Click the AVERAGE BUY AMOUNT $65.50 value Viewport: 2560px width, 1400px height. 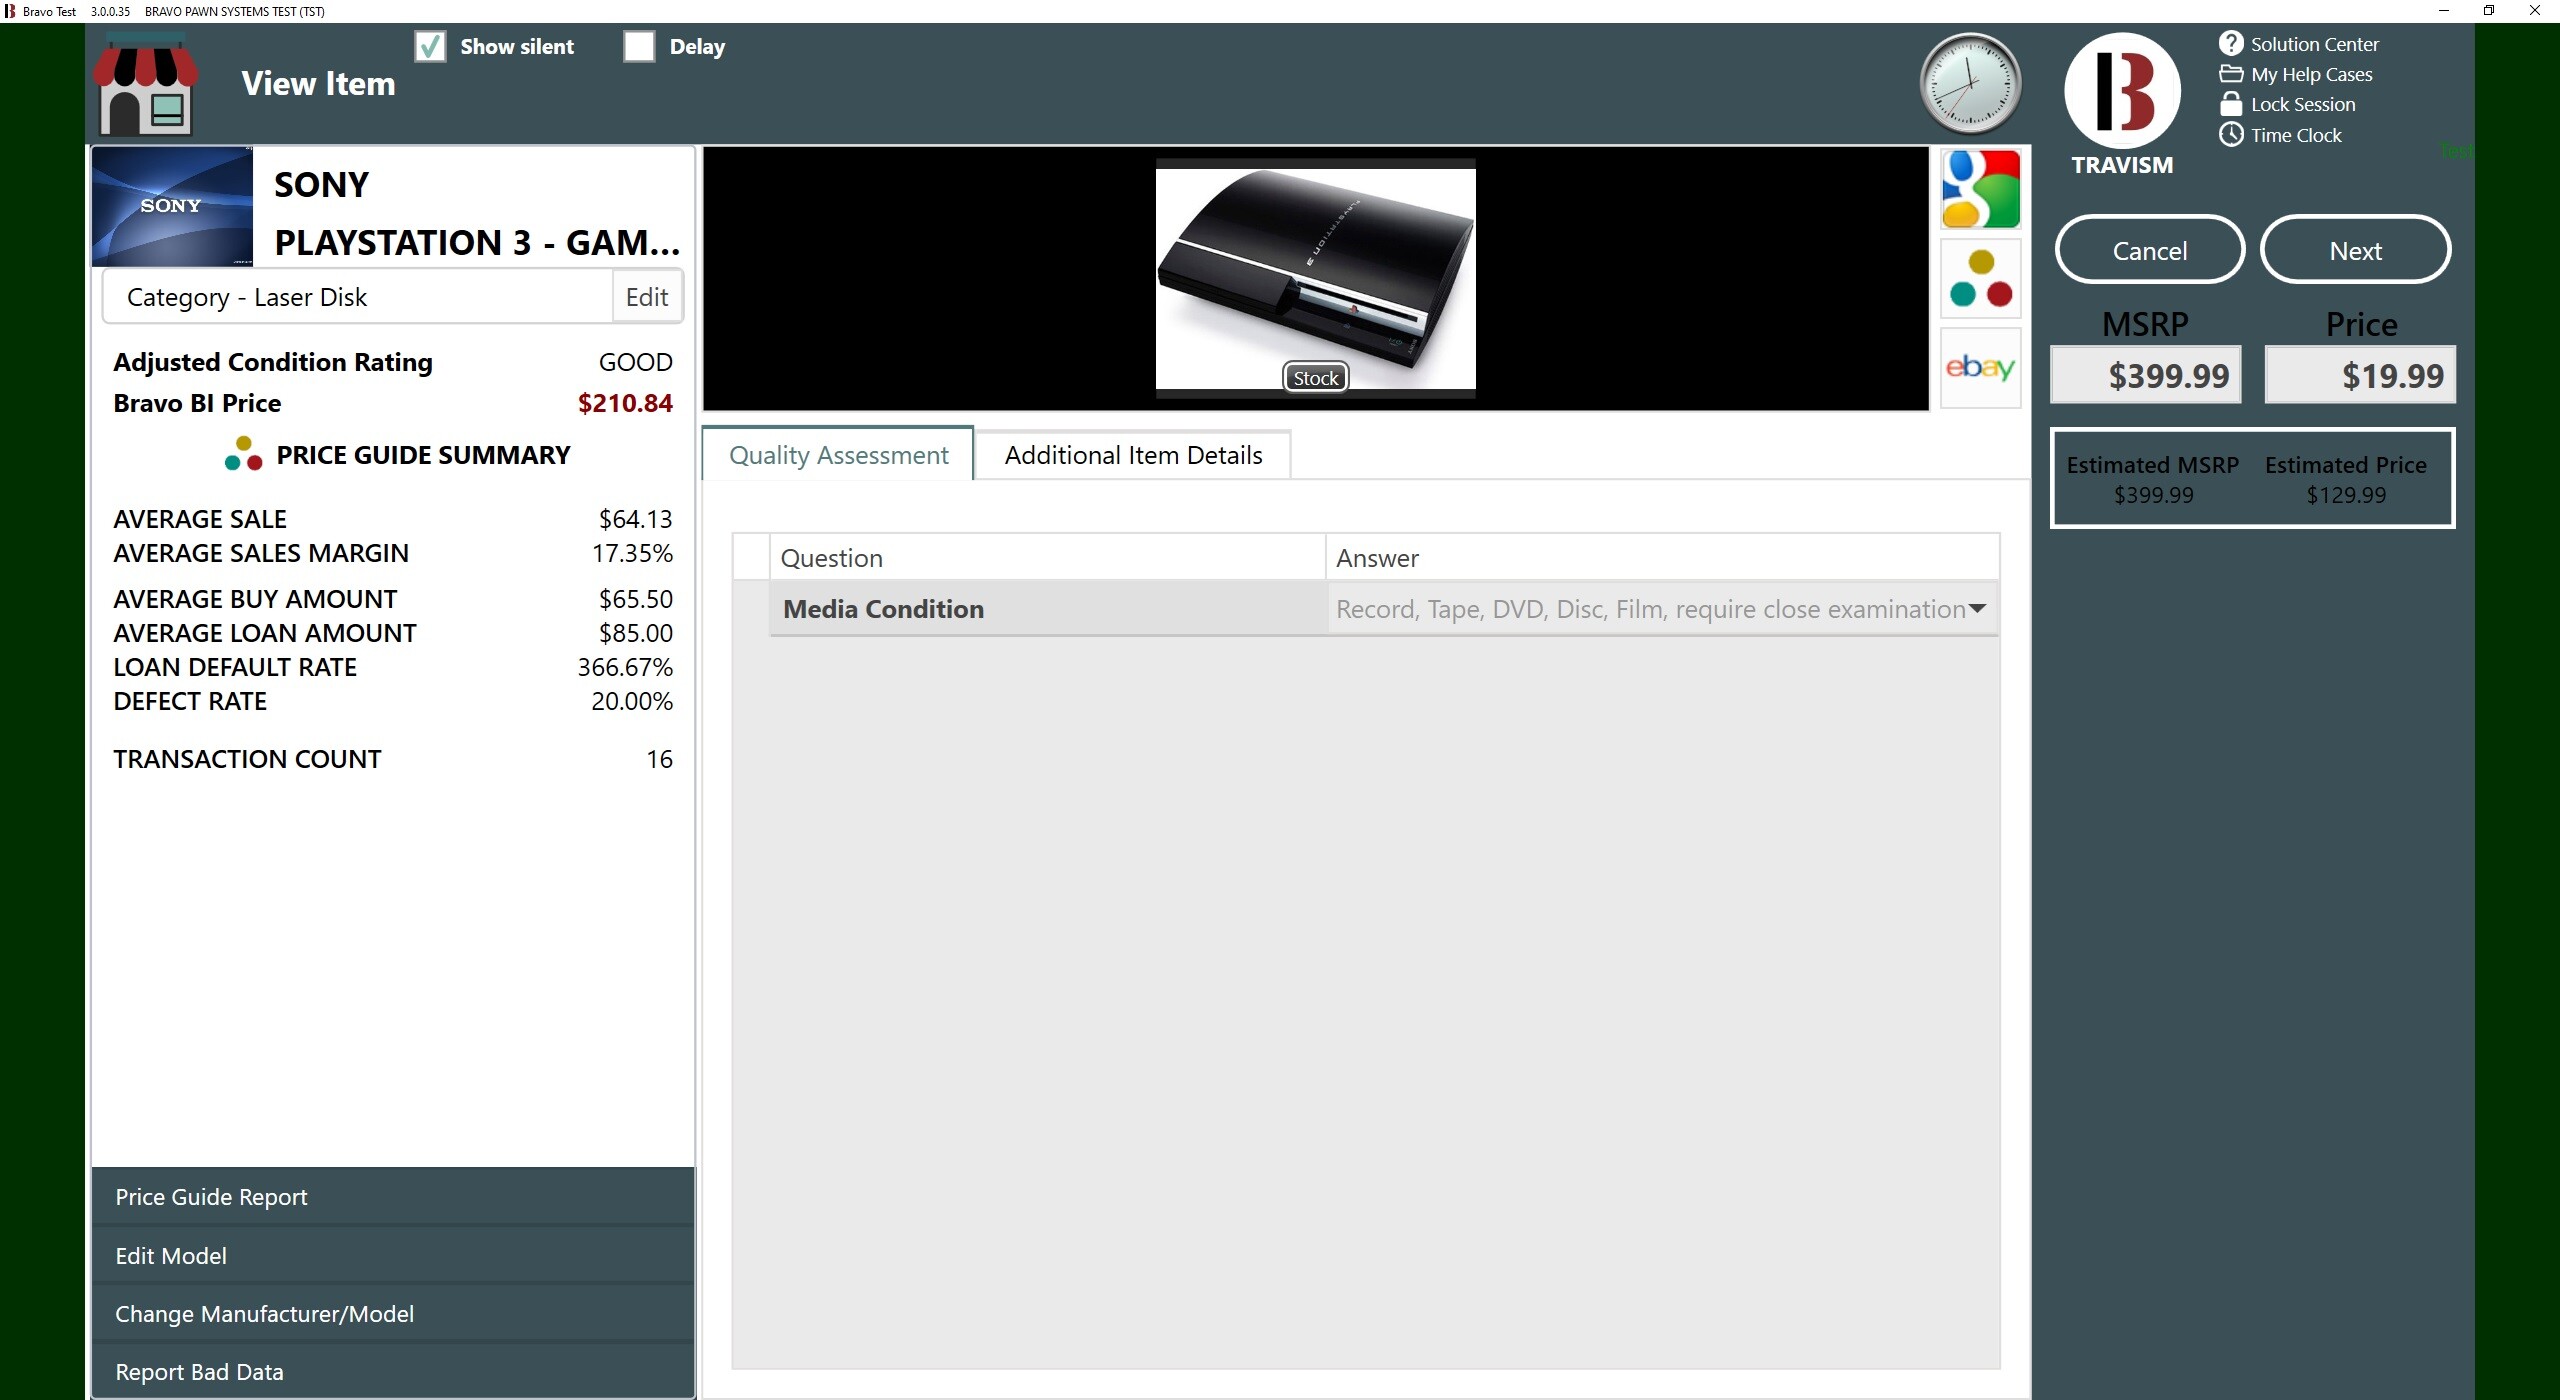pos(635,599)
